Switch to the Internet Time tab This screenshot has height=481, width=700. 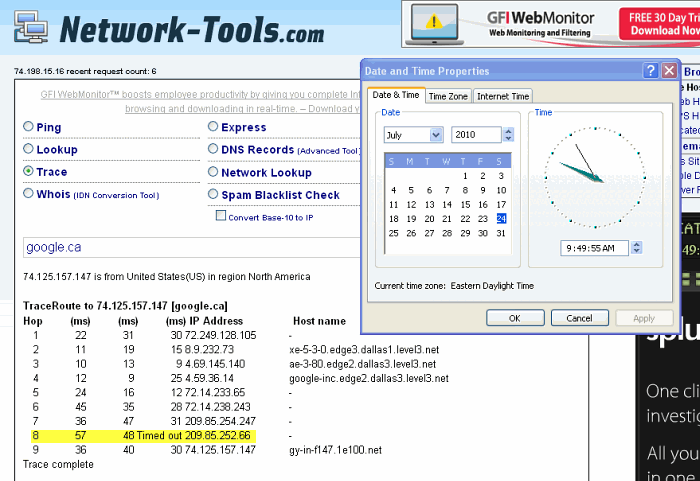coord(503,96)
